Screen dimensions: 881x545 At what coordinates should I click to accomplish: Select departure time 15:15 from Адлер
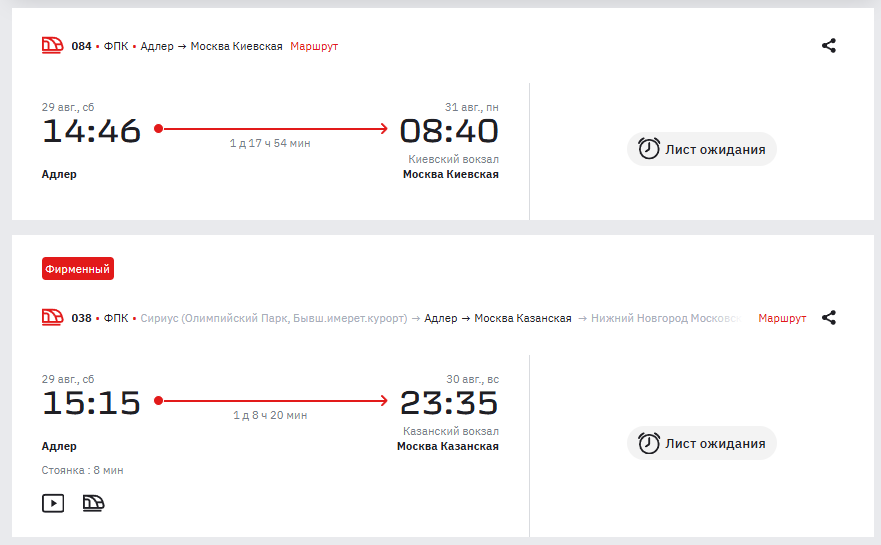[x=92, y=403]
